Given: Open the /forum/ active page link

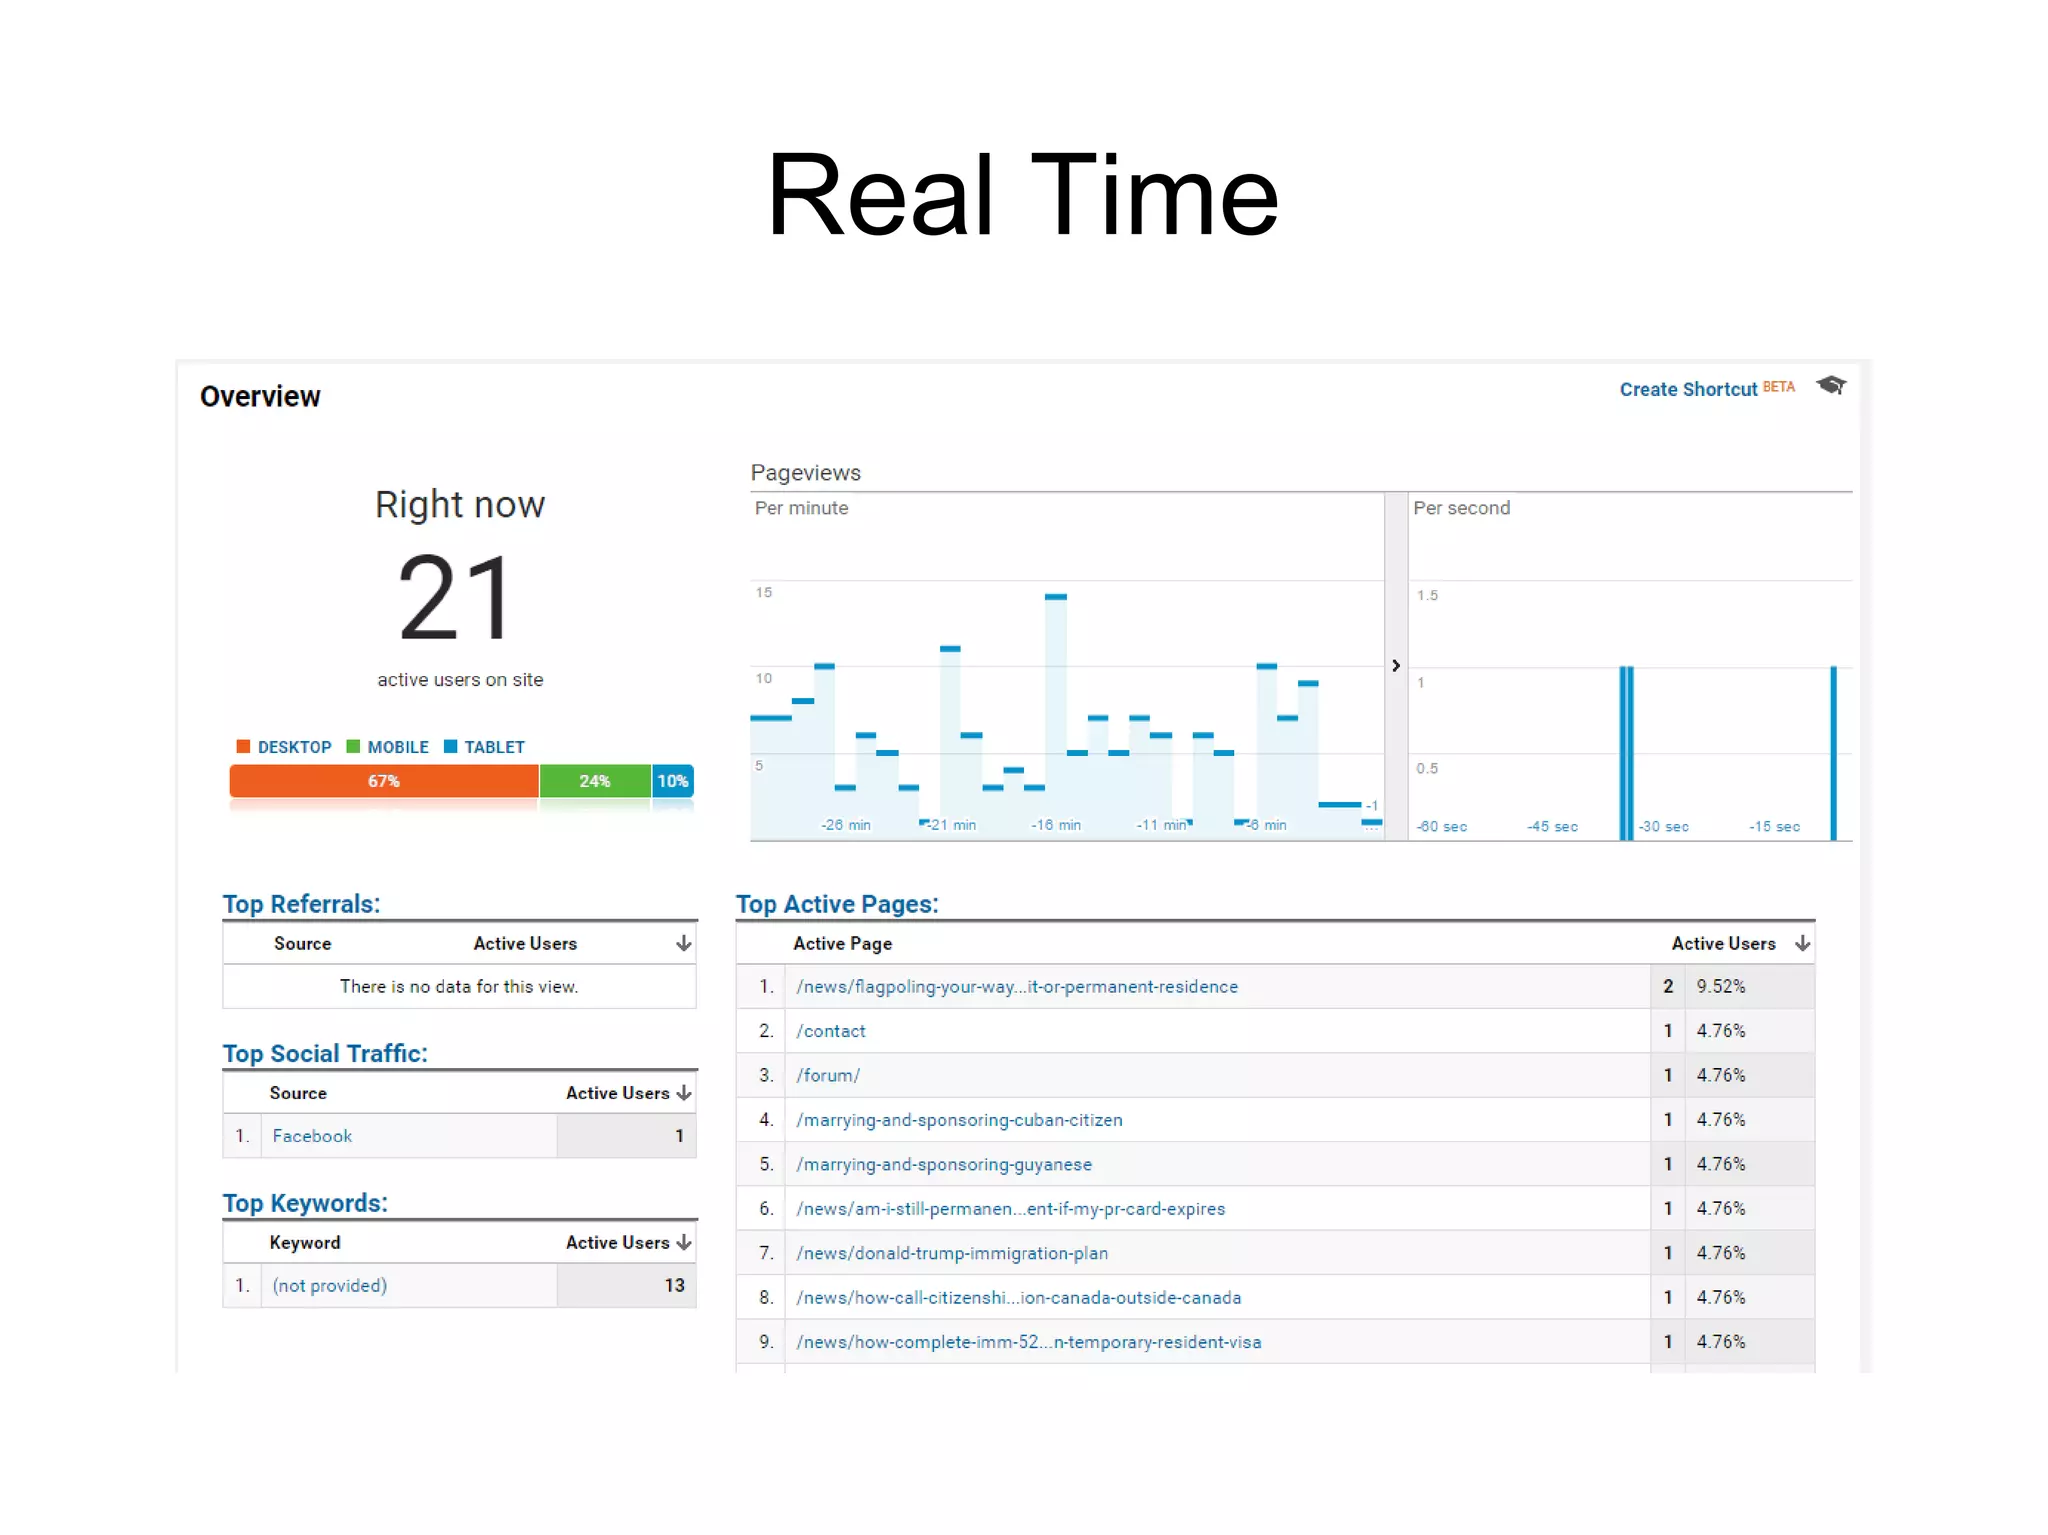Looking at the screenshot, I should coord(828,1075).
